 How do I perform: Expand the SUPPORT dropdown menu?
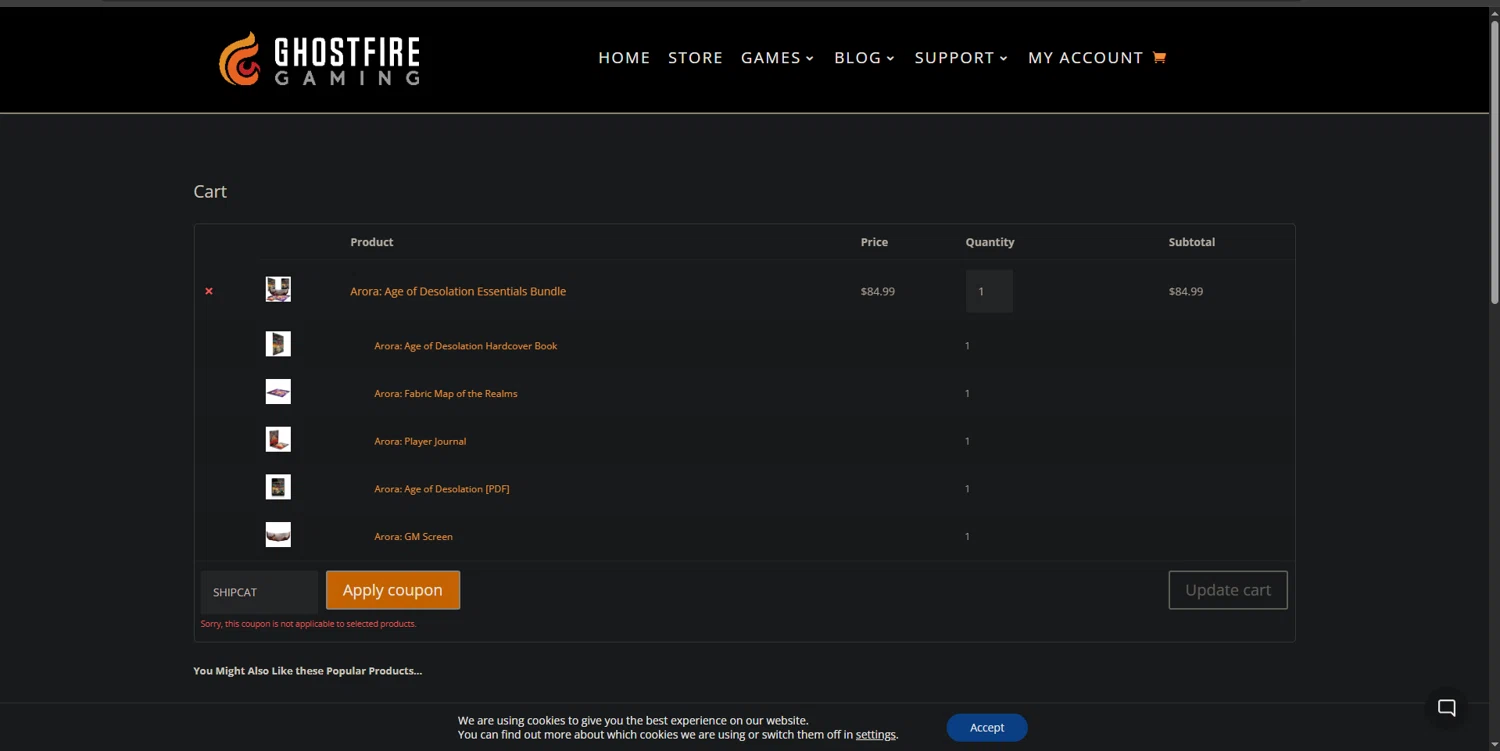click(x=961, y=58)
